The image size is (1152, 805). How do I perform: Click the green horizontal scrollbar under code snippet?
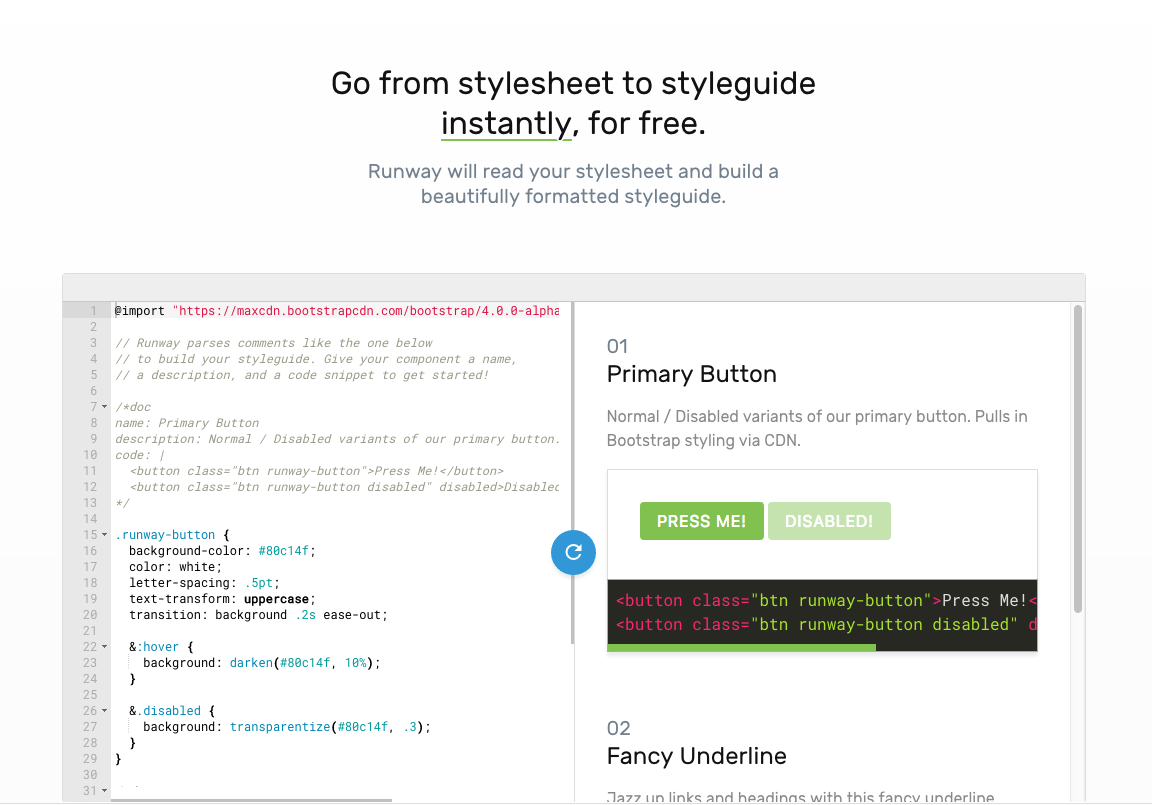point(741,648)
